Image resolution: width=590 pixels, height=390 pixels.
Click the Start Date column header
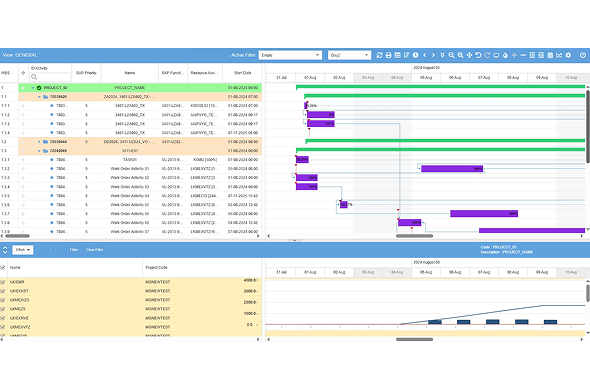[x=243, y=73]
